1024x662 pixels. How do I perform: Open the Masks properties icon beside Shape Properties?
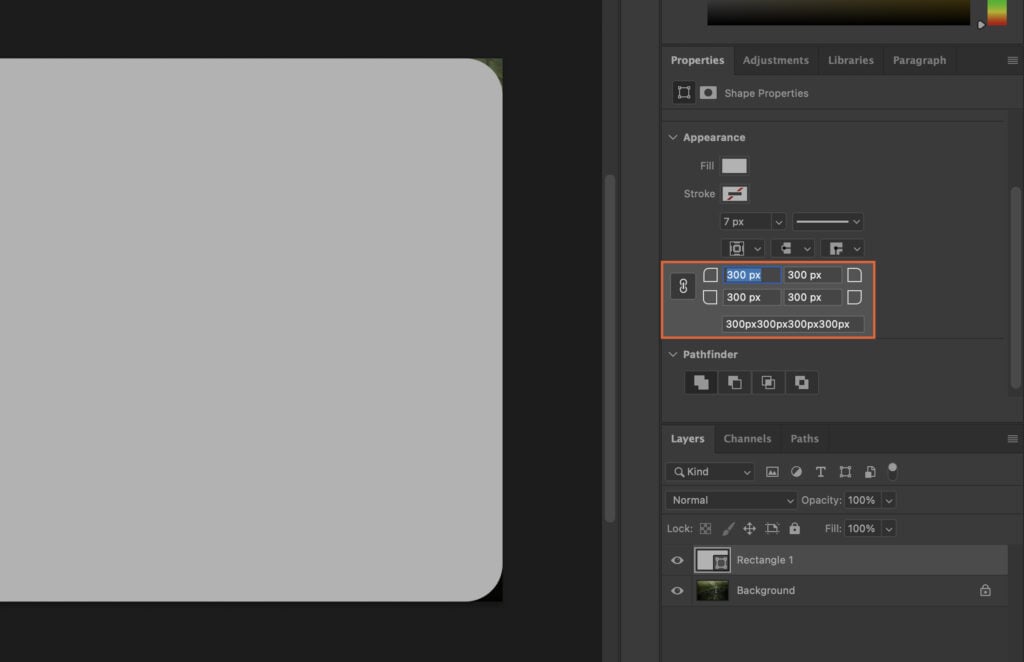pos(708,92)
